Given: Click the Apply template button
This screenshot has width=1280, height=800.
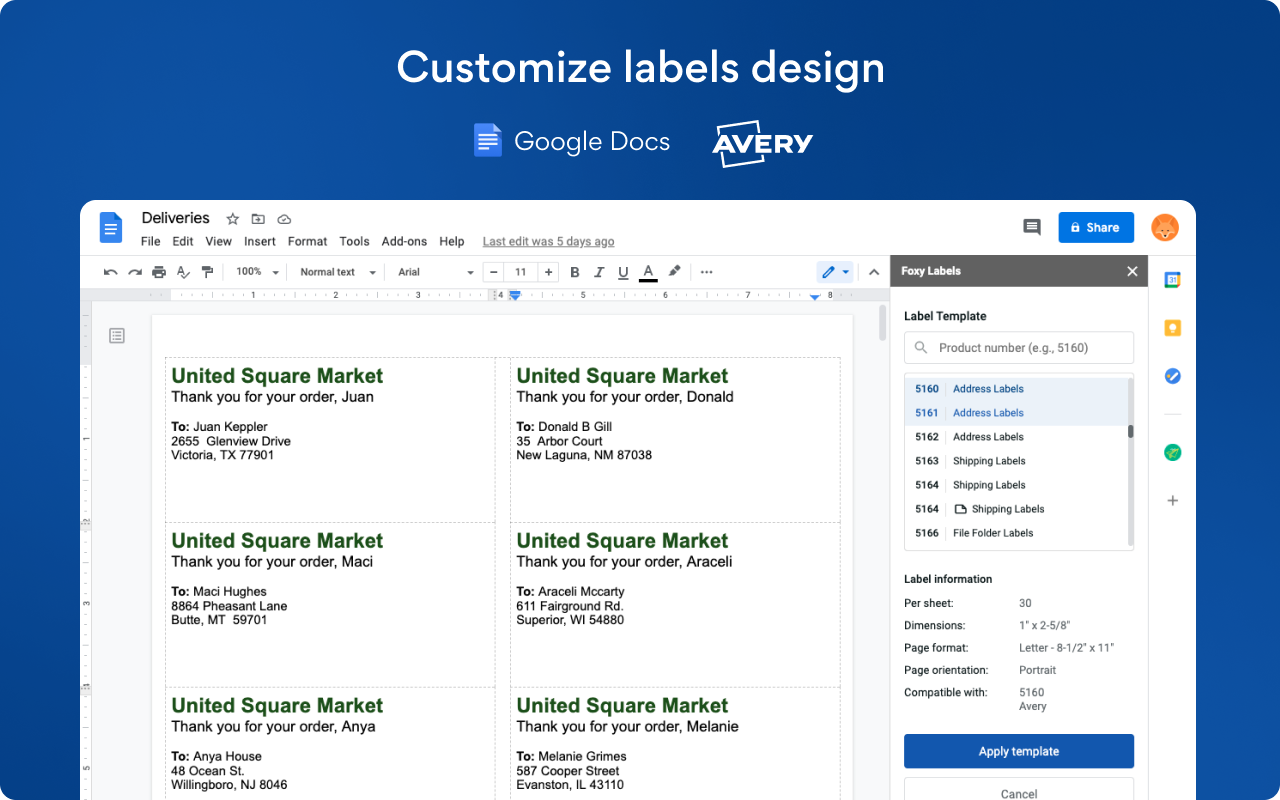Looking at the screenshot, I should tap(1019, 751).
